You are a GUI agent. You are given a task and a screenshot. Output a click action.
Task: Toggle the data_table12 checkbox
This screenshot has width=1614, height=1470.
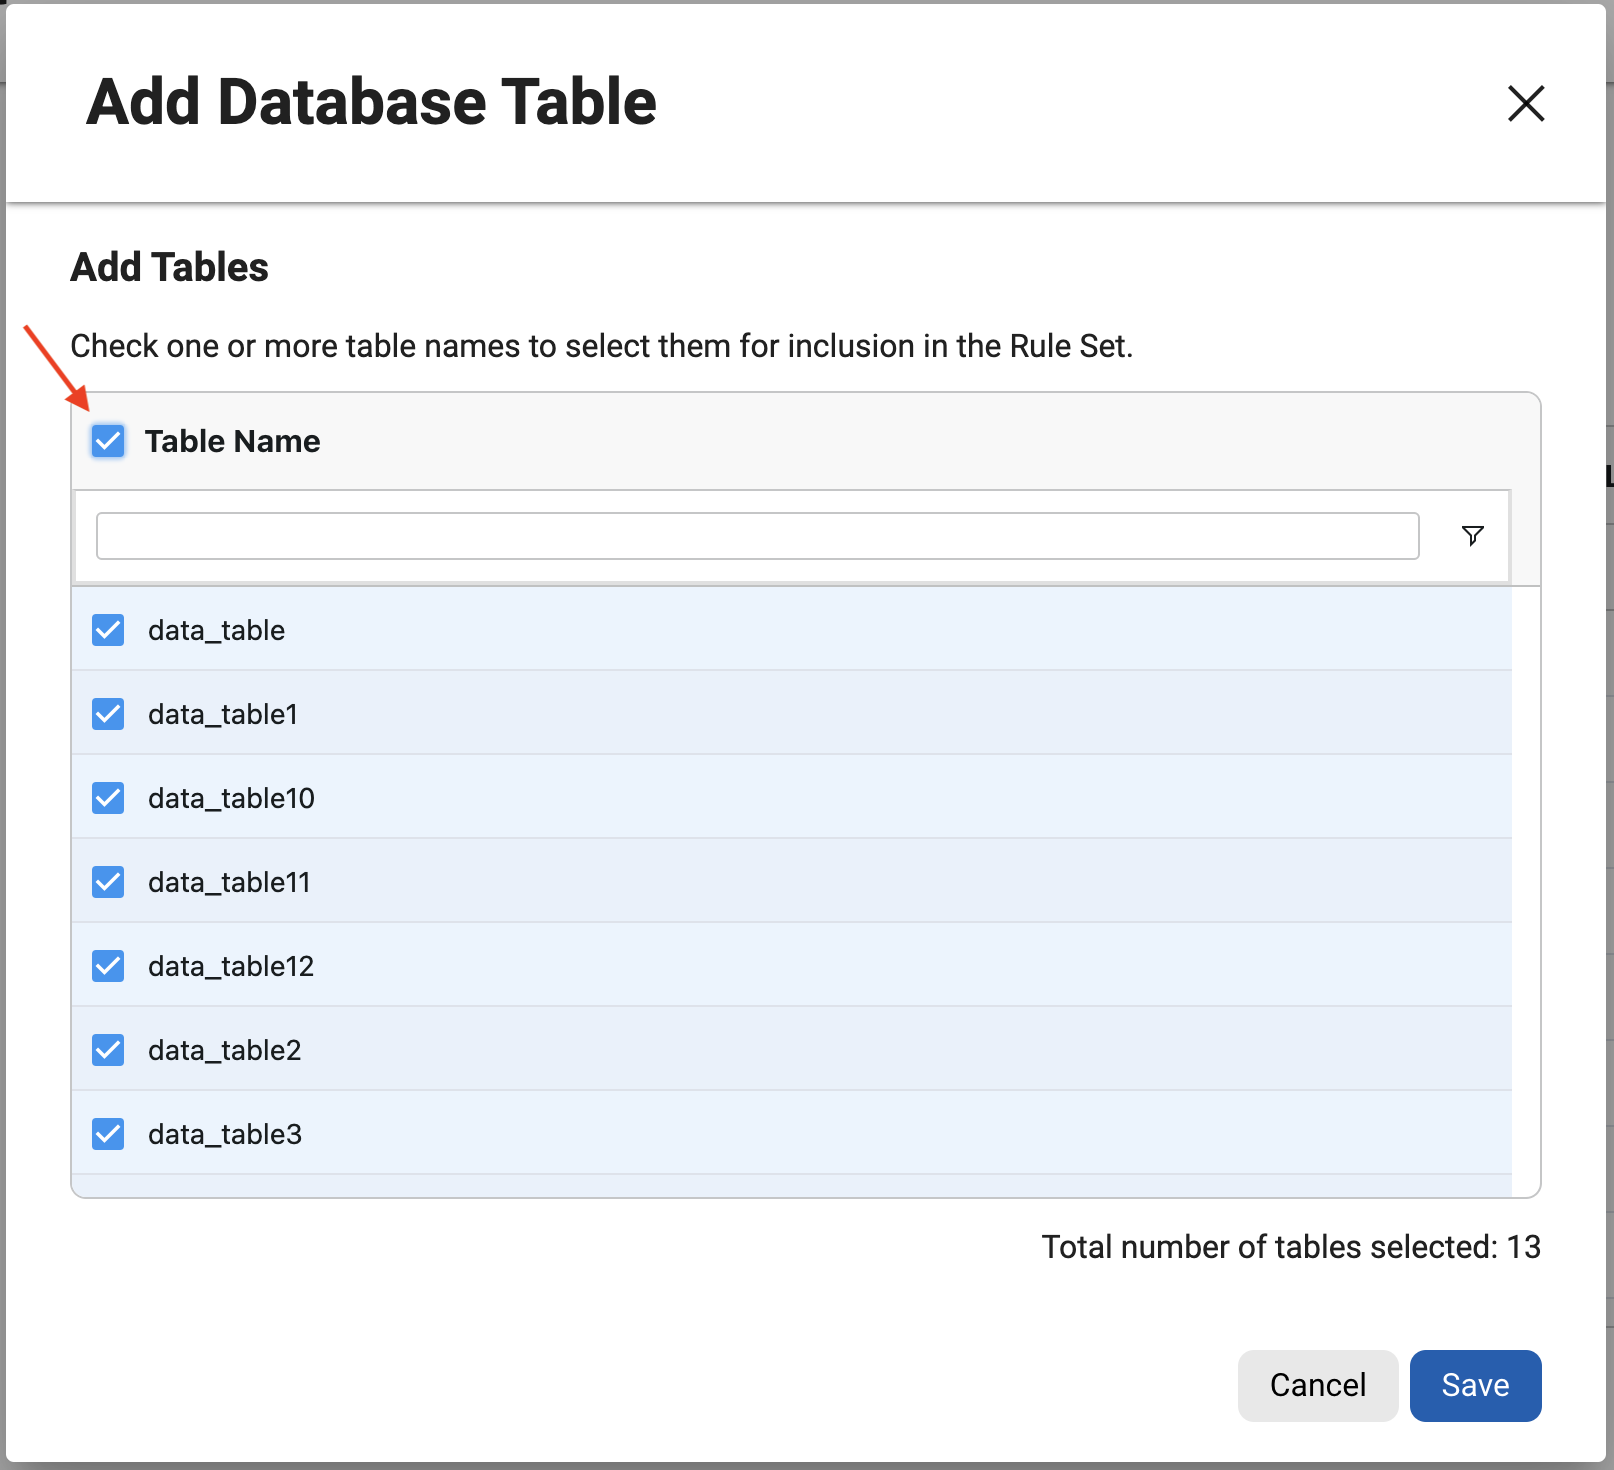(108, 966)
